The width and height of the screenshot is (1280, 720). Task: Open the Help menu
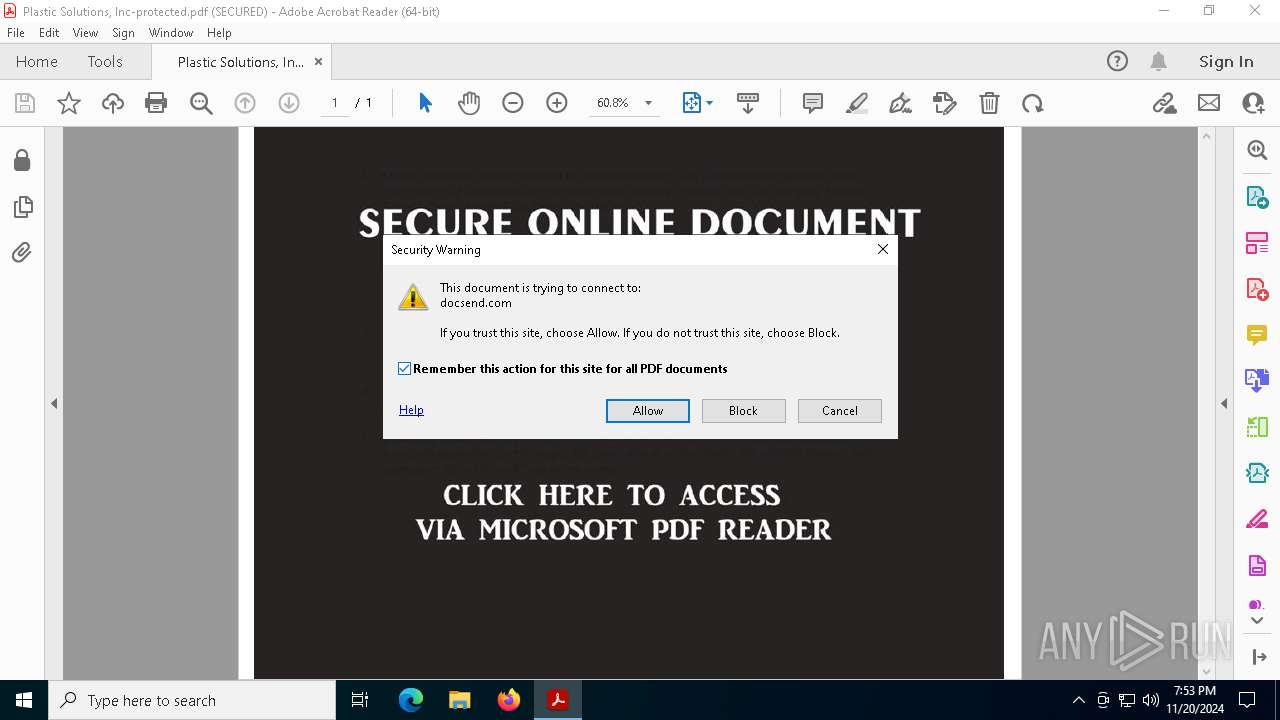219,33
